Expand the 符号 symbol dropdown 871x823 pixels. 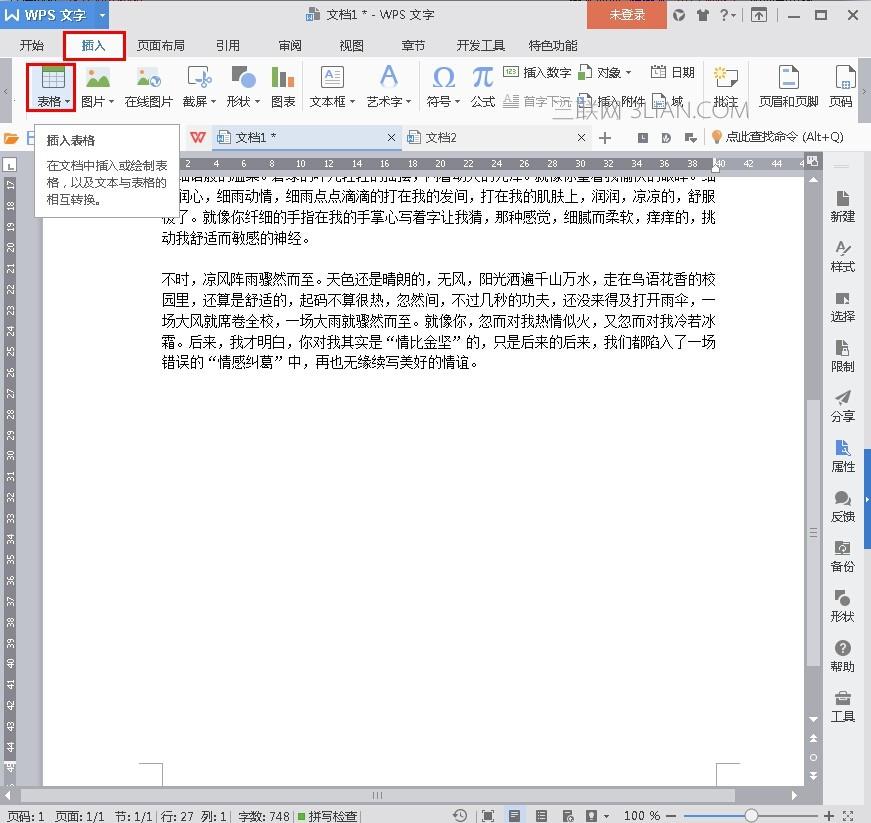click(x=457, y=102)
